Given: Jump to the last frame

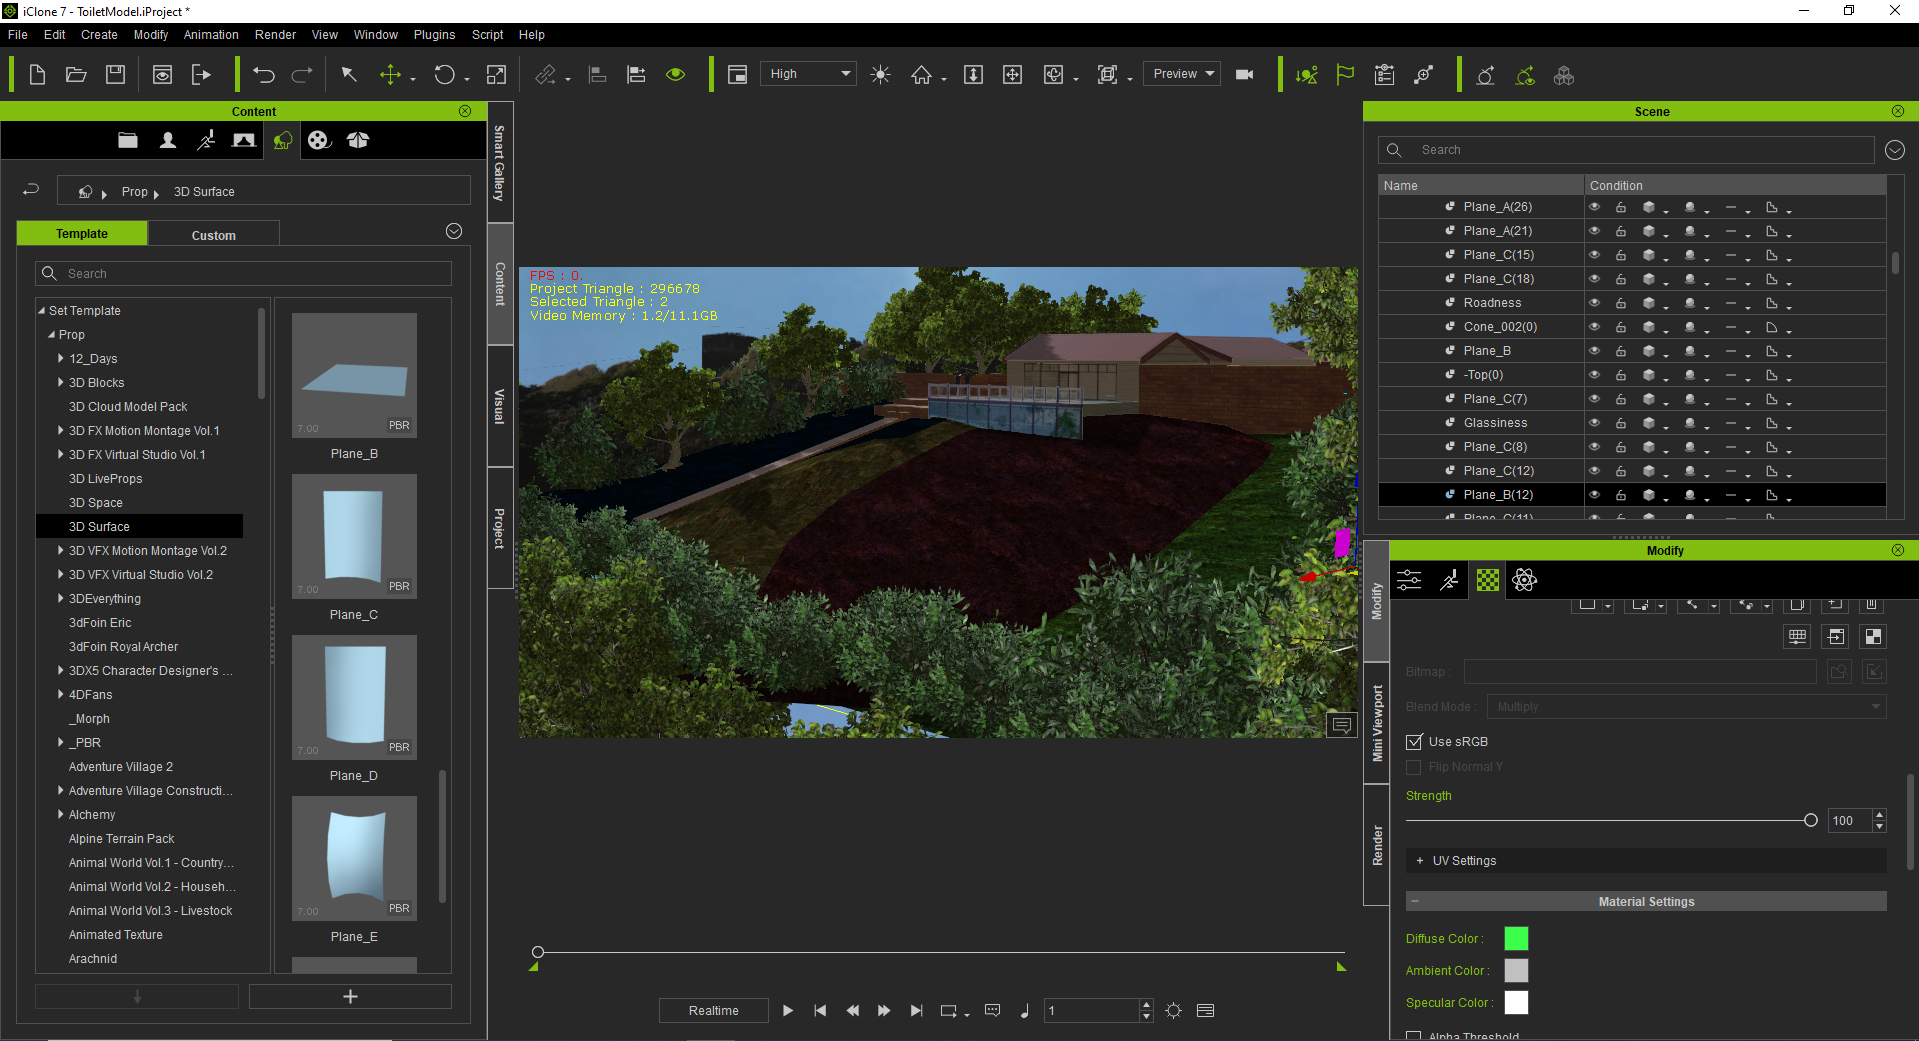Looking at the screenshot, I should tap(916, 1011).
